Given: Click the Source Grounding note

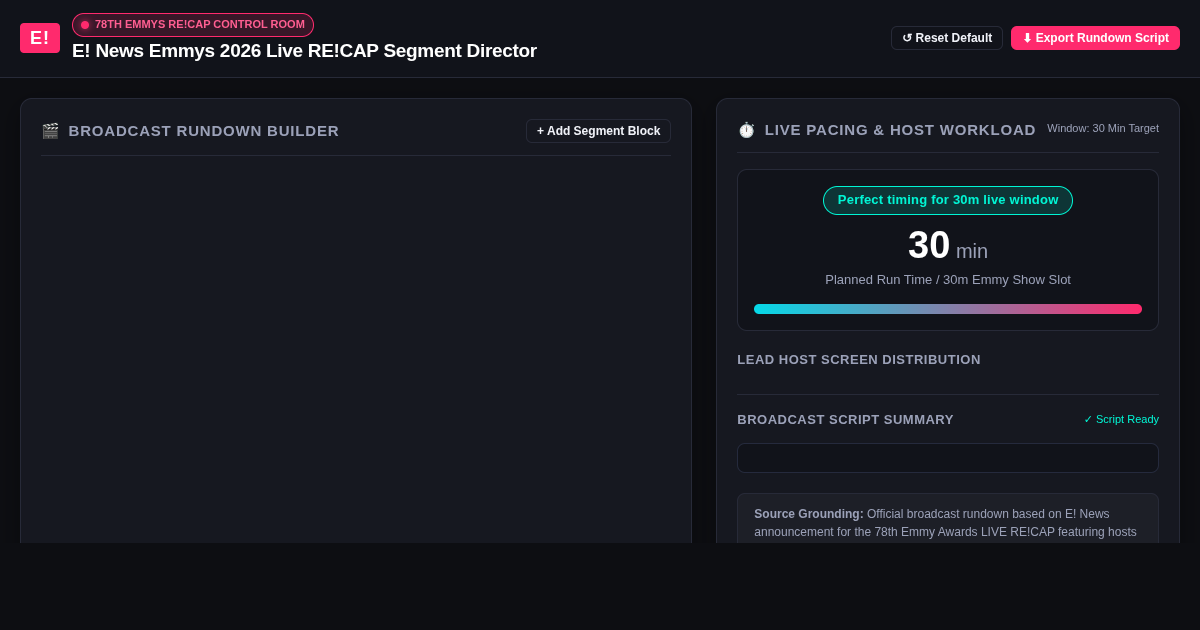Looking at the screenshot, I should [x=948, y=519].
